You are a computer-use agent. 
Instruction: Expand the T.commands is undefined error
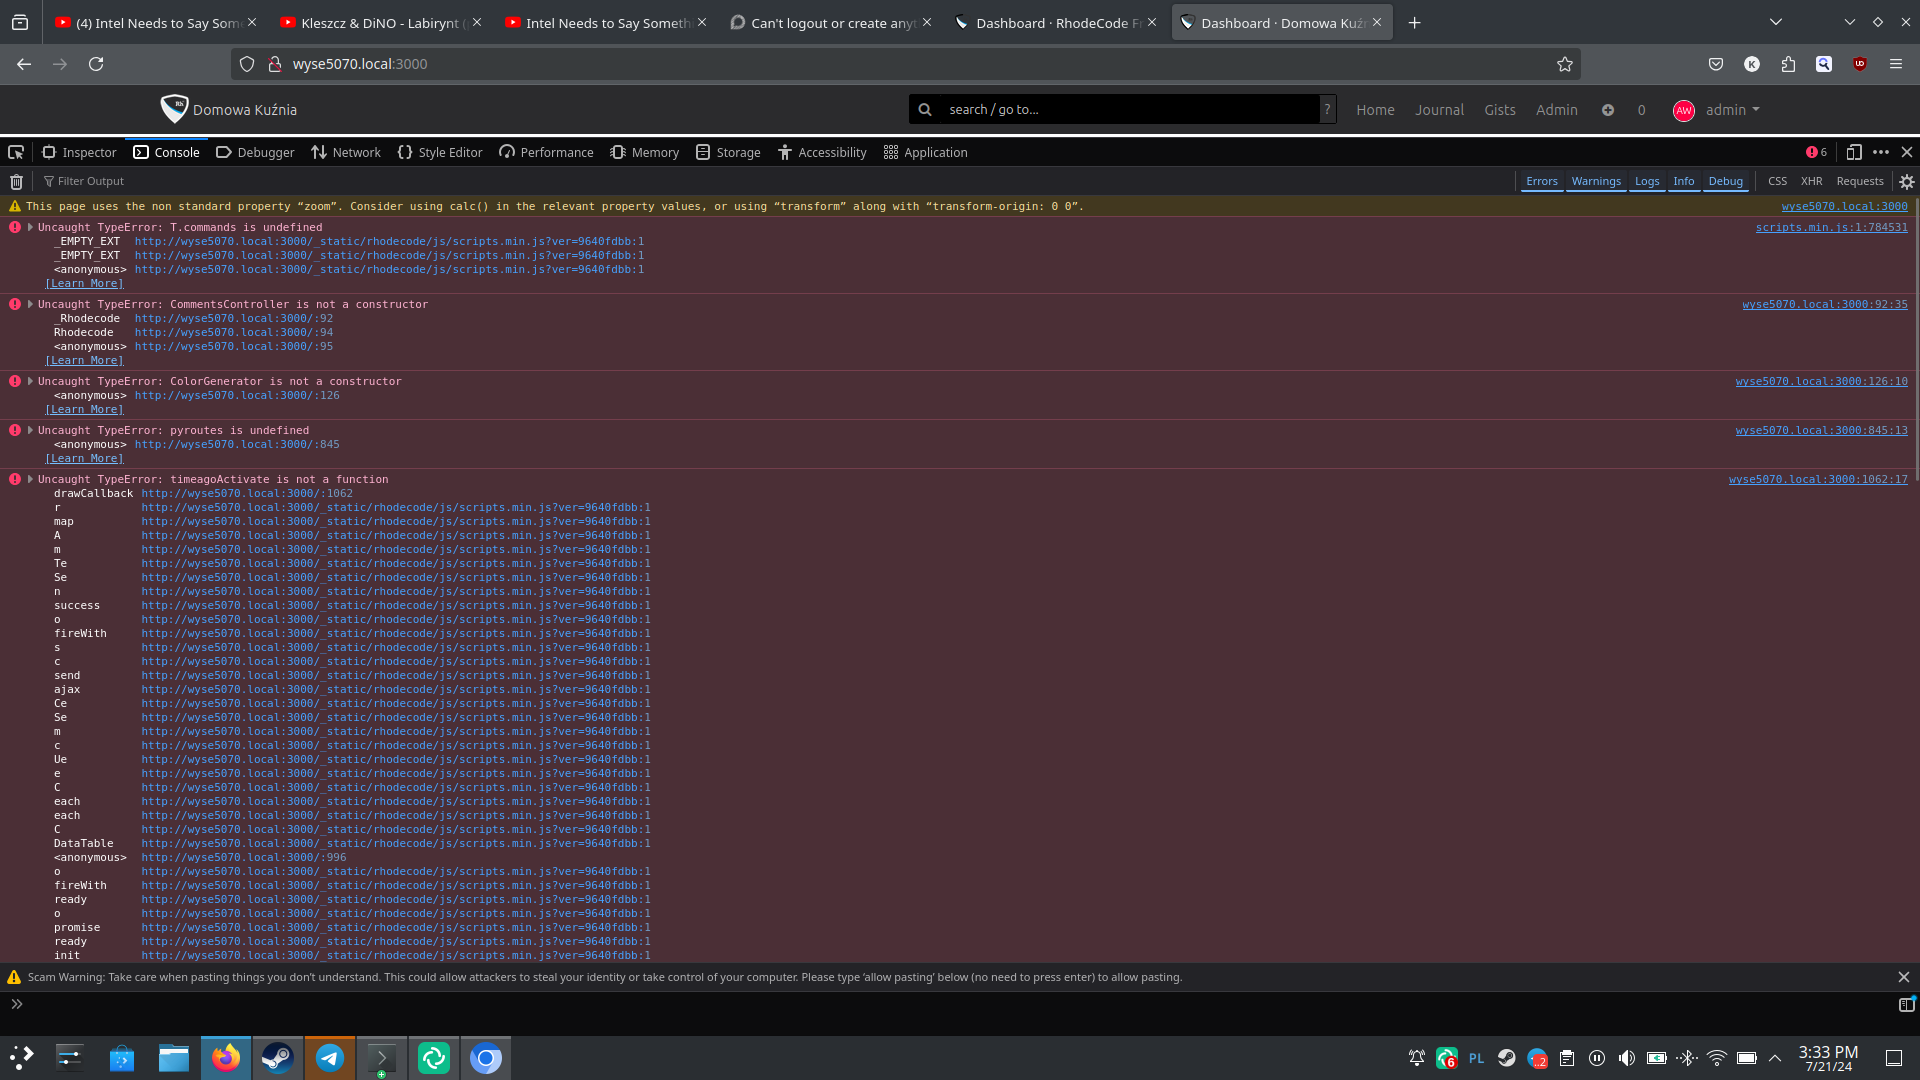pos(30,227)
